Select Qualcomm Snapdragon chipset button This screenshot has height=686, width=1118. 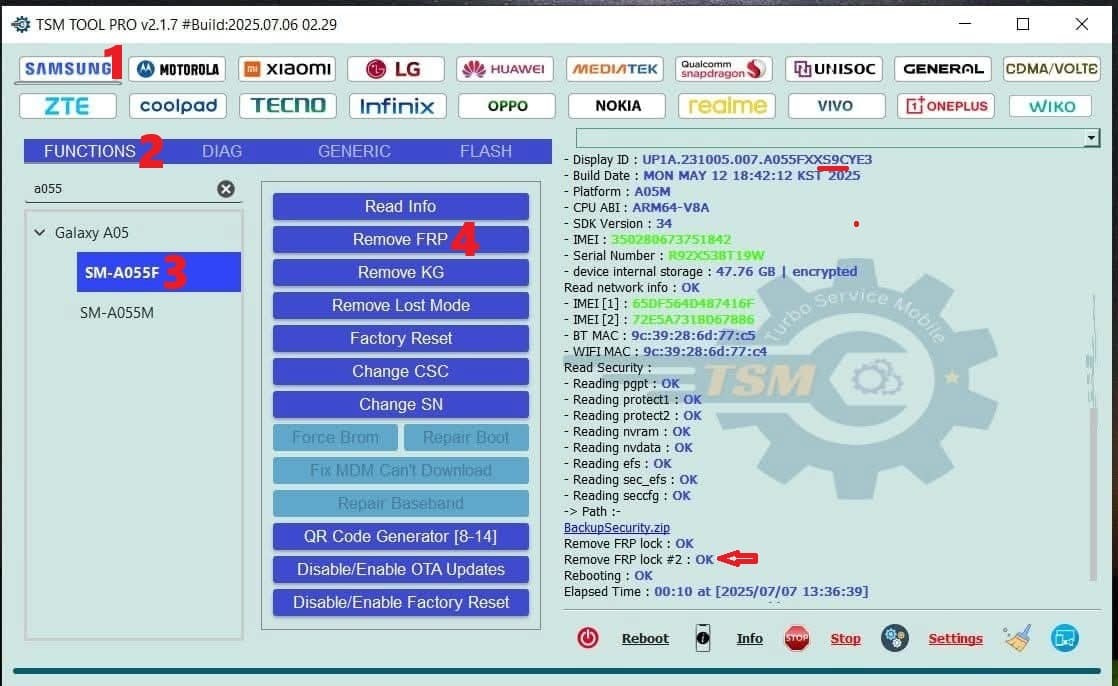(x=724, y=69)
